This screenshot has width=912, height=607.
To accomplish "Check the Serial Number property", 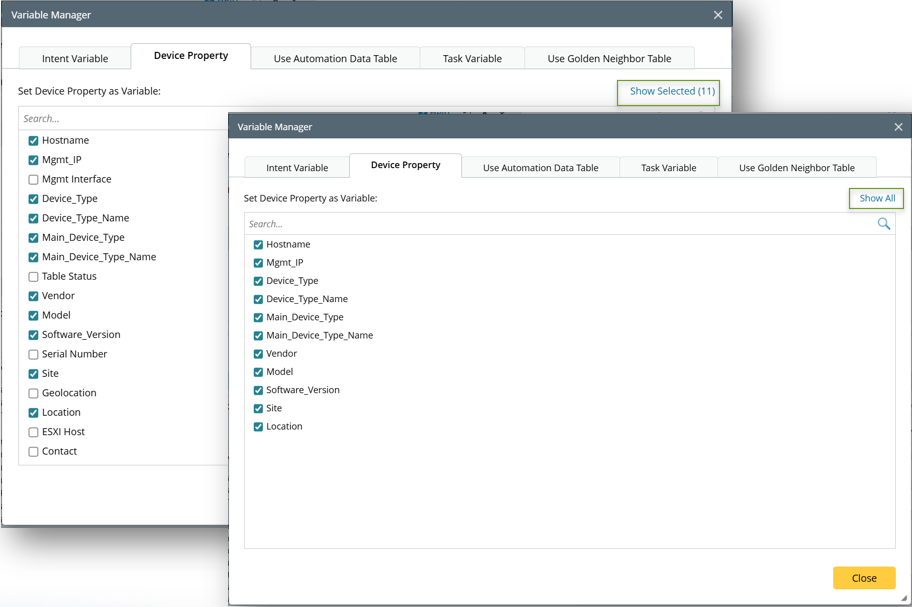I will [x=33, y=355].
